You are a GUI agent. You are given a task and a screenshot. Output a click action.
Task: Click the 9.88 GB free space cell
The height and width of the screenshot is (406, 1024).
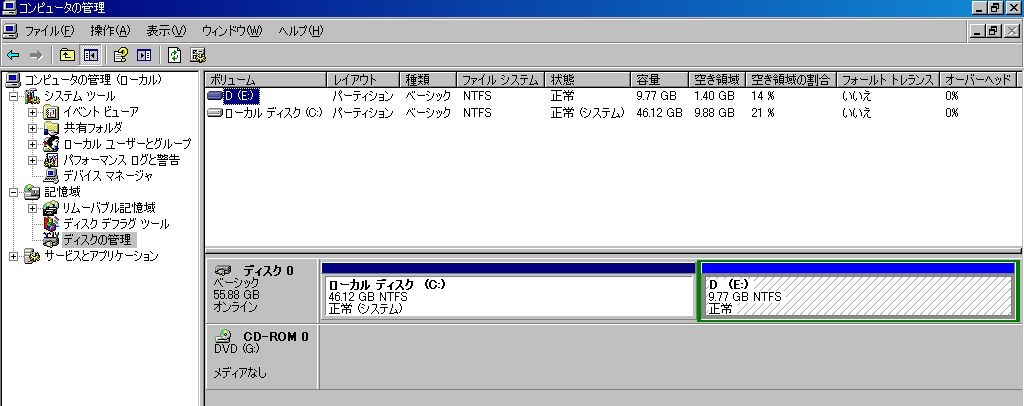[714, 112]
